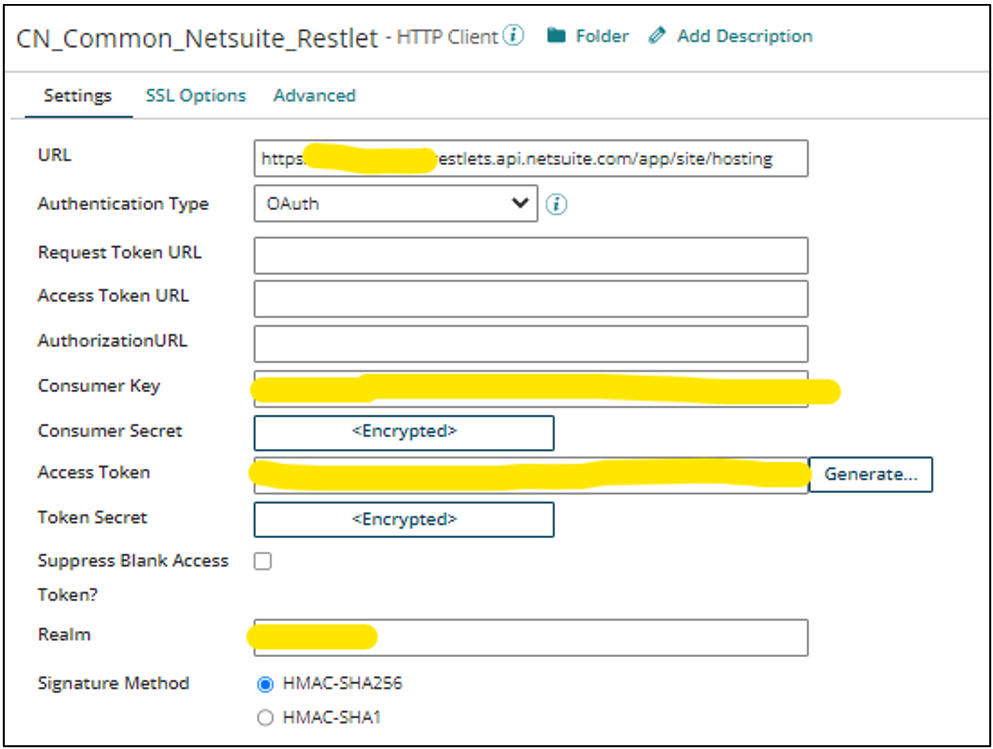Click the Request Token URL field
Screen dimensions: 993x749
coord(530,255)
